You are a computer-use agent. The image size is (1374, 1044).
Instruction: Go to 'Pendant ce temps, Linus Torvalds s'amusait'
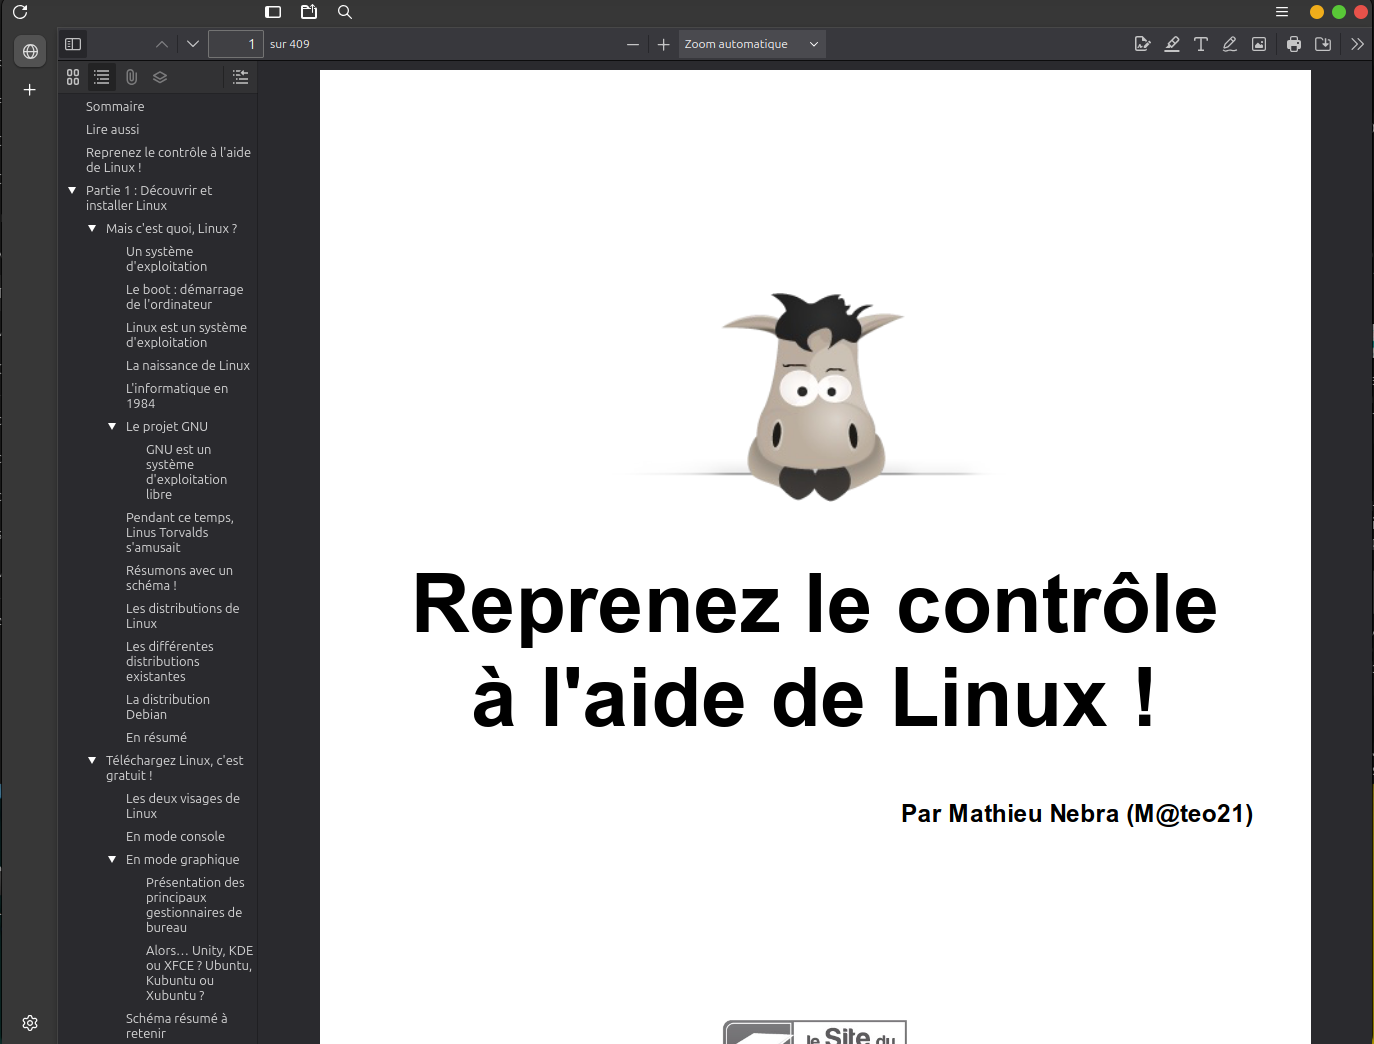[180, 533]
